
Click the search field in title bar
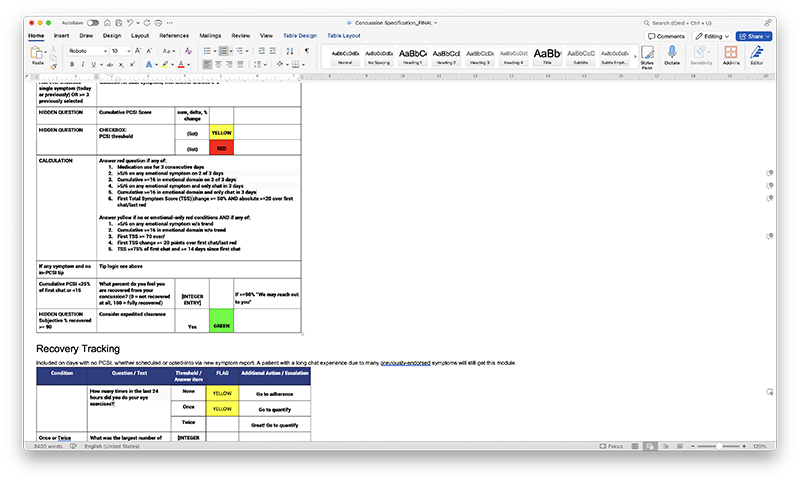pos(700,23)
